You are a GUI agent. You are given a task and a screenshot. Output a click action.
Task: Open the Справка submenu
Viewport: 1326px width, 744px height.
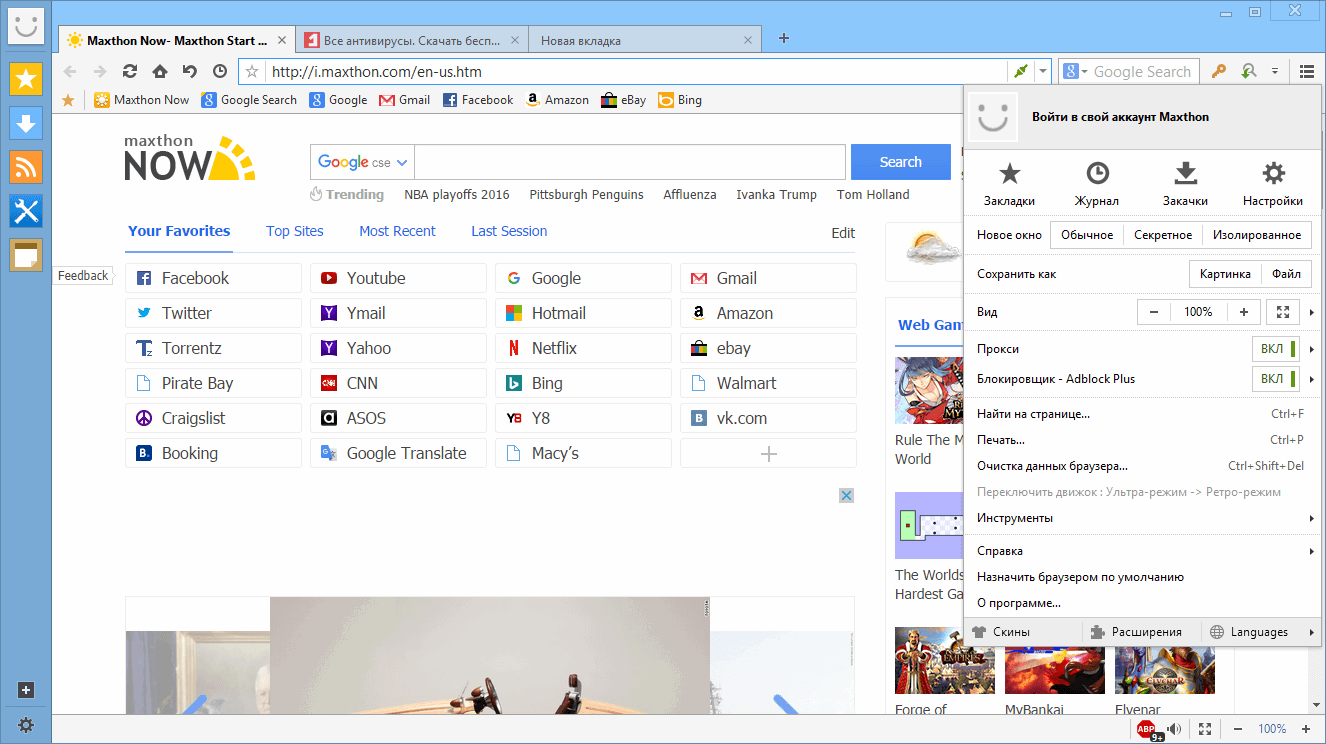[1142, 551]
